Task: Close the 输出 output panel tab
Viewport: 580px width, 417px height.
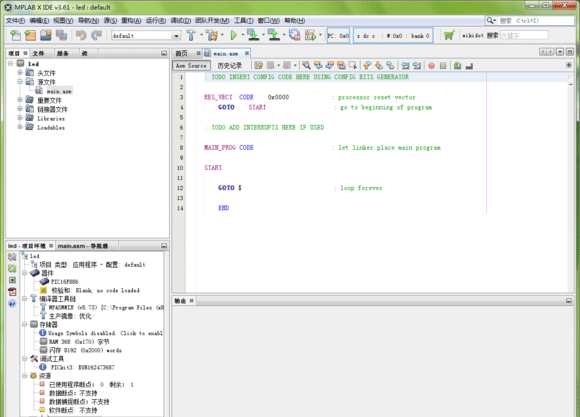Action: (x=192, y=301)
